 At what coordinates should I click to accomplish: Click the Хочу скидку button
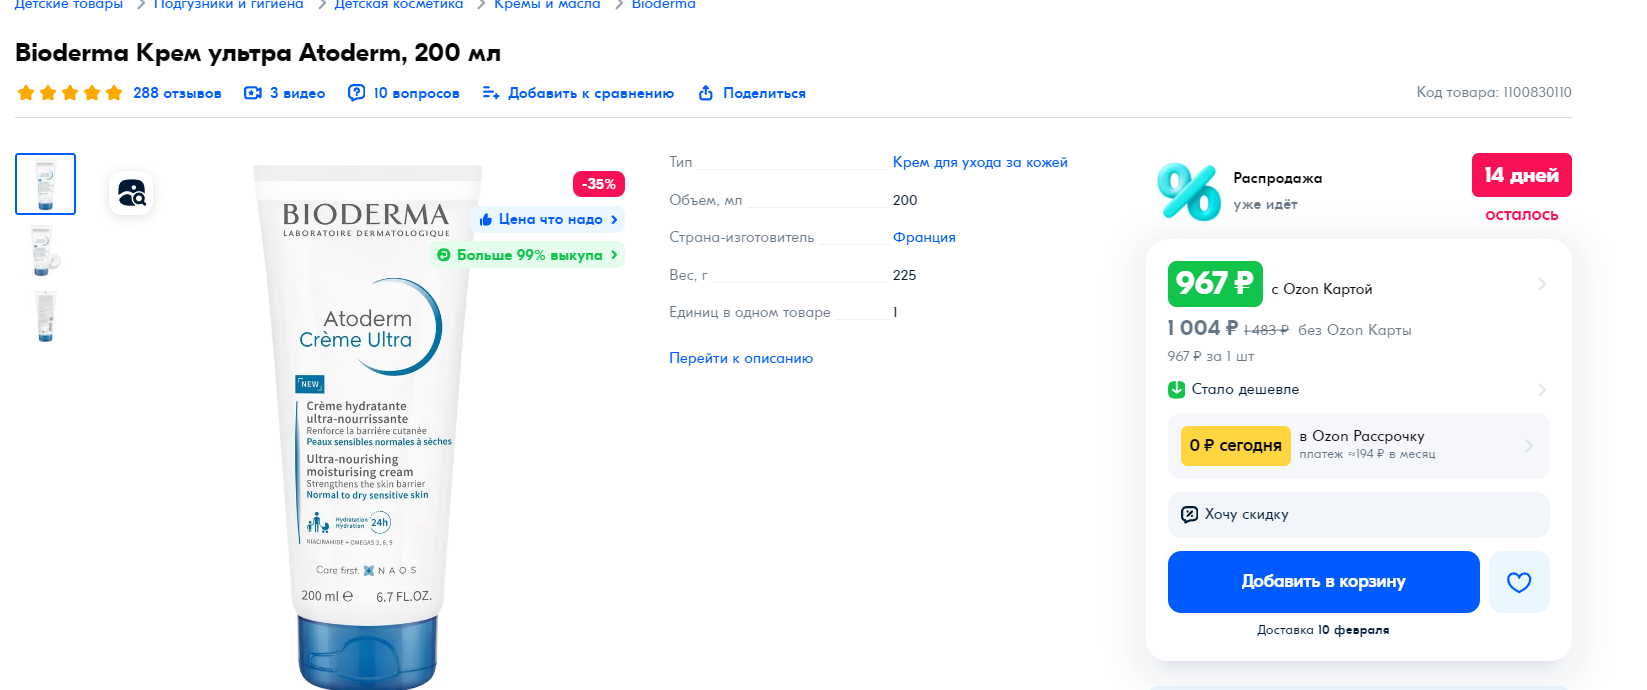(x=1359, y=514)
